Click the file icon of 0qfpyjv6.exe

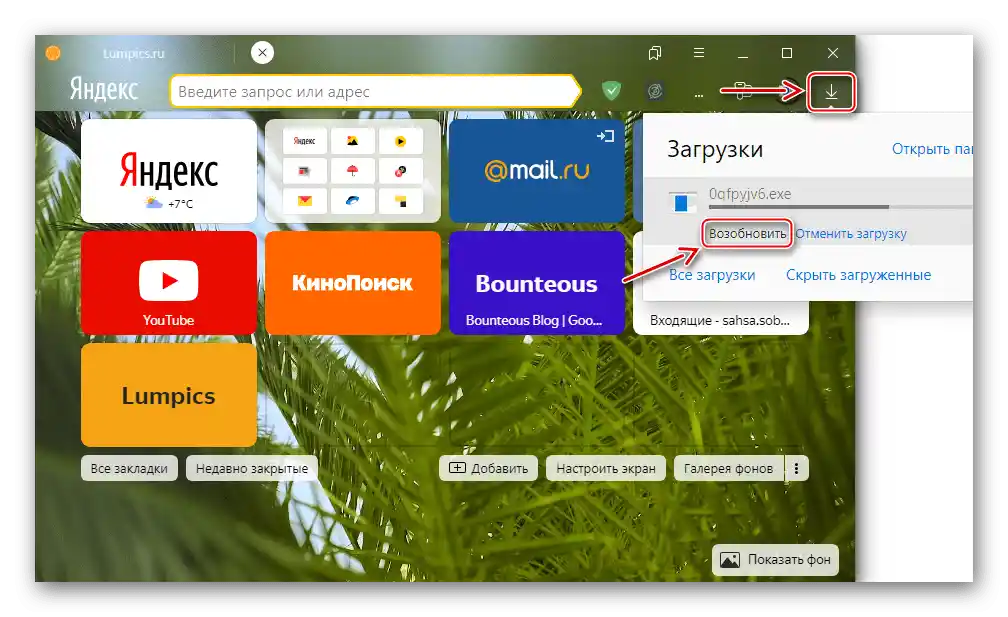(681, 202)
